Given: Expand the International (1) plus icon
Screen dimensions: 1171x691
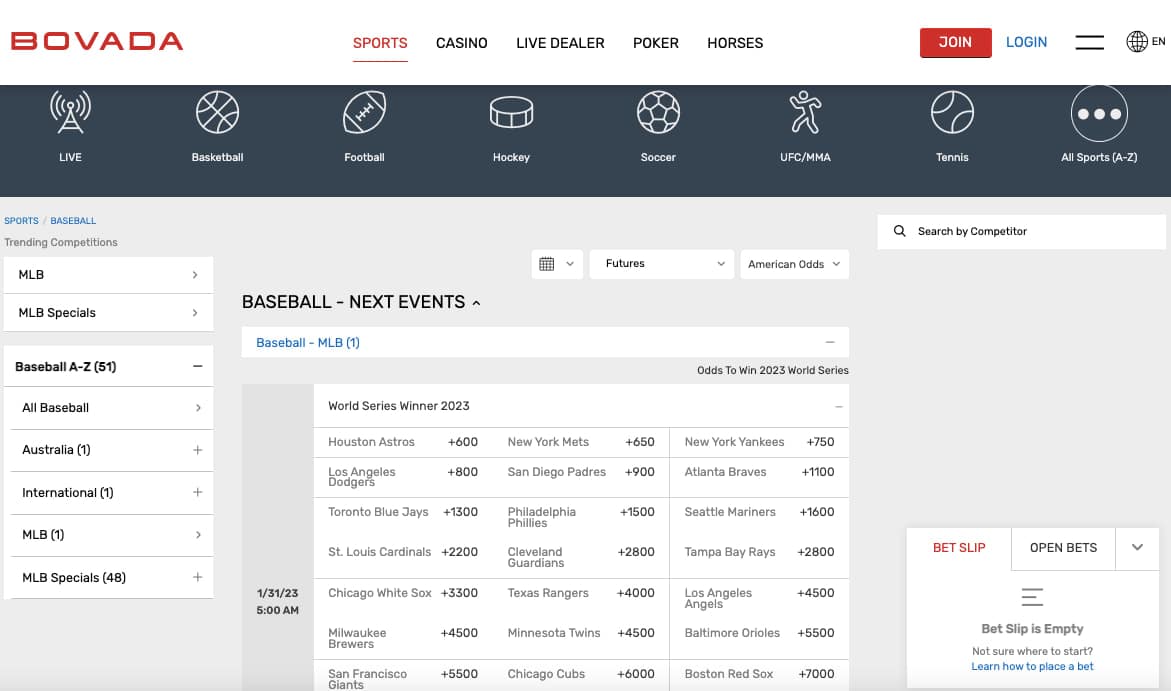Looking at the screenshot, I should coord(197,492).
